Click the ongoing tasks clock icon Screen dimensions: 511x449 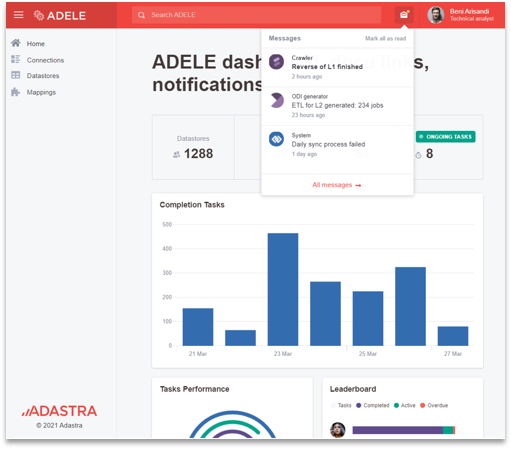click(x=418, y=155)
